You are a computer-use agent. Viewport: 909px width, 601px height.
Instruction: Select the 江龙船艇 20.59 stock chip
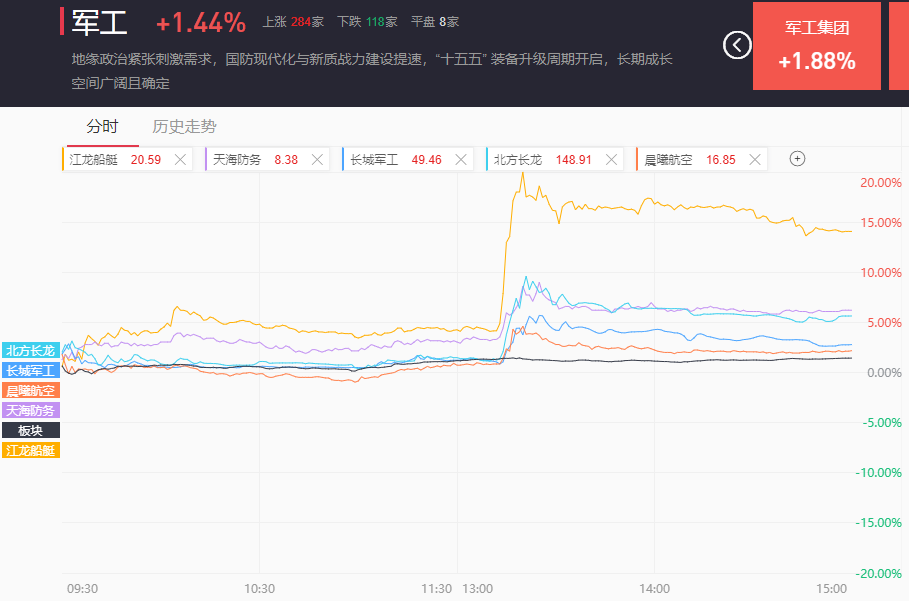pos(115,159)
